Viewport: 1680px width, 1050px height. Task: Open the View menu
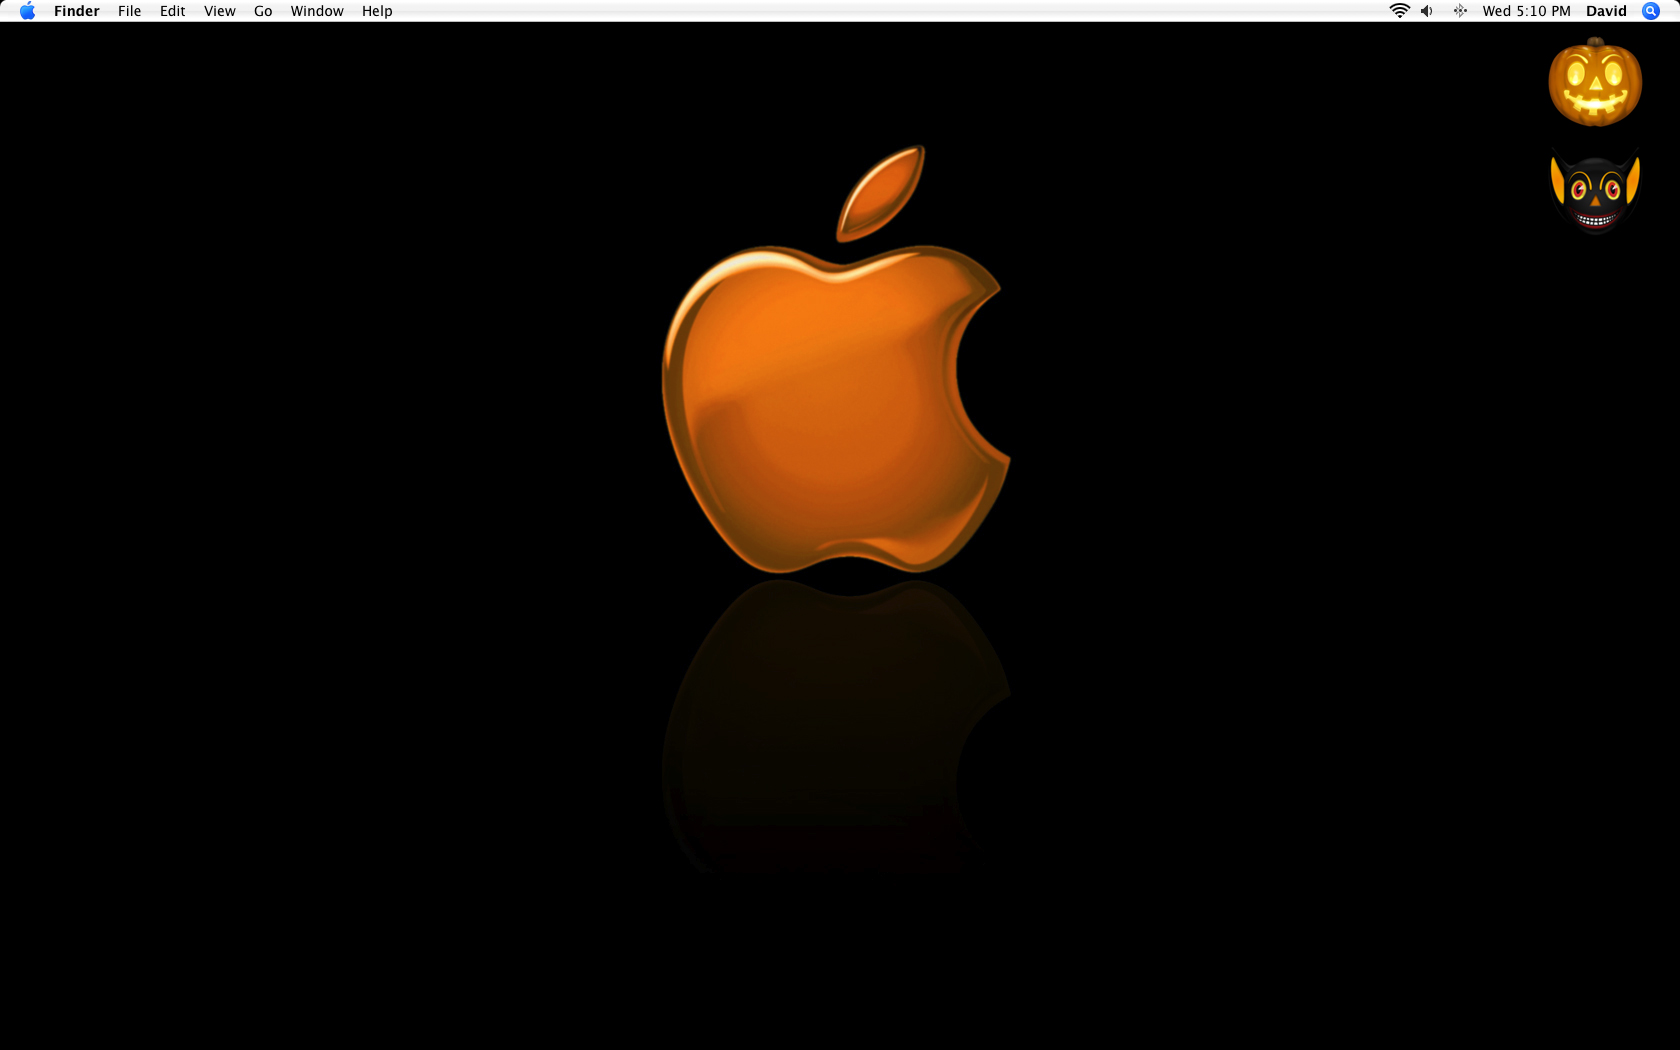click(x=219, y=11)
